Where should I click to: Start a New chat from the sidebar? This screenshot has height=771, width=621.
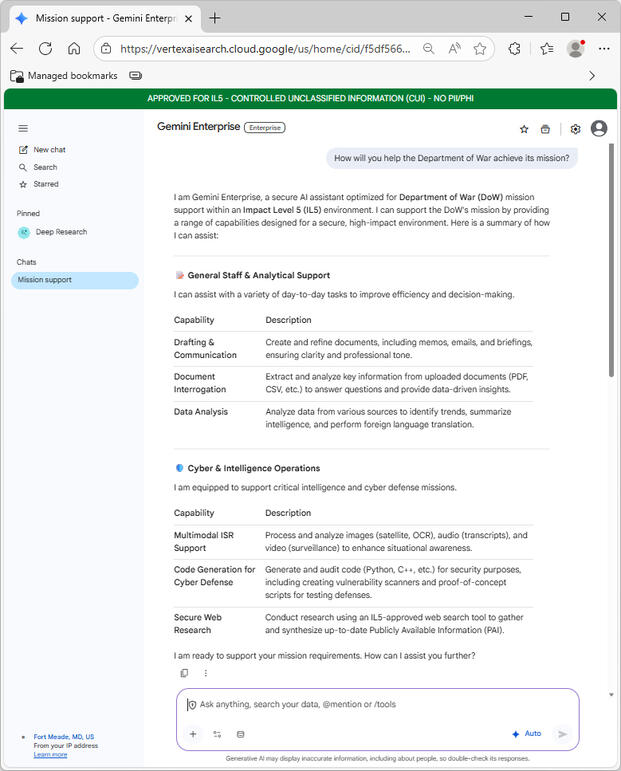[49, 150]
